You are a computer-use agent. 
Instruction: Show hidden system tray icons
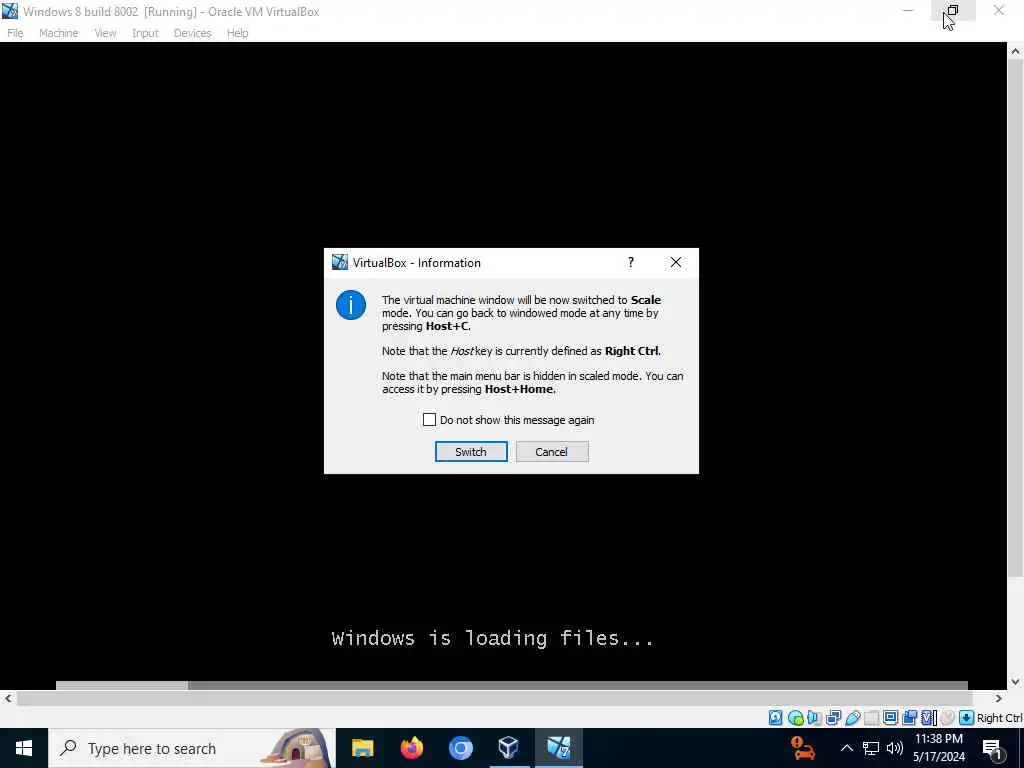click(x=846, y=748)
